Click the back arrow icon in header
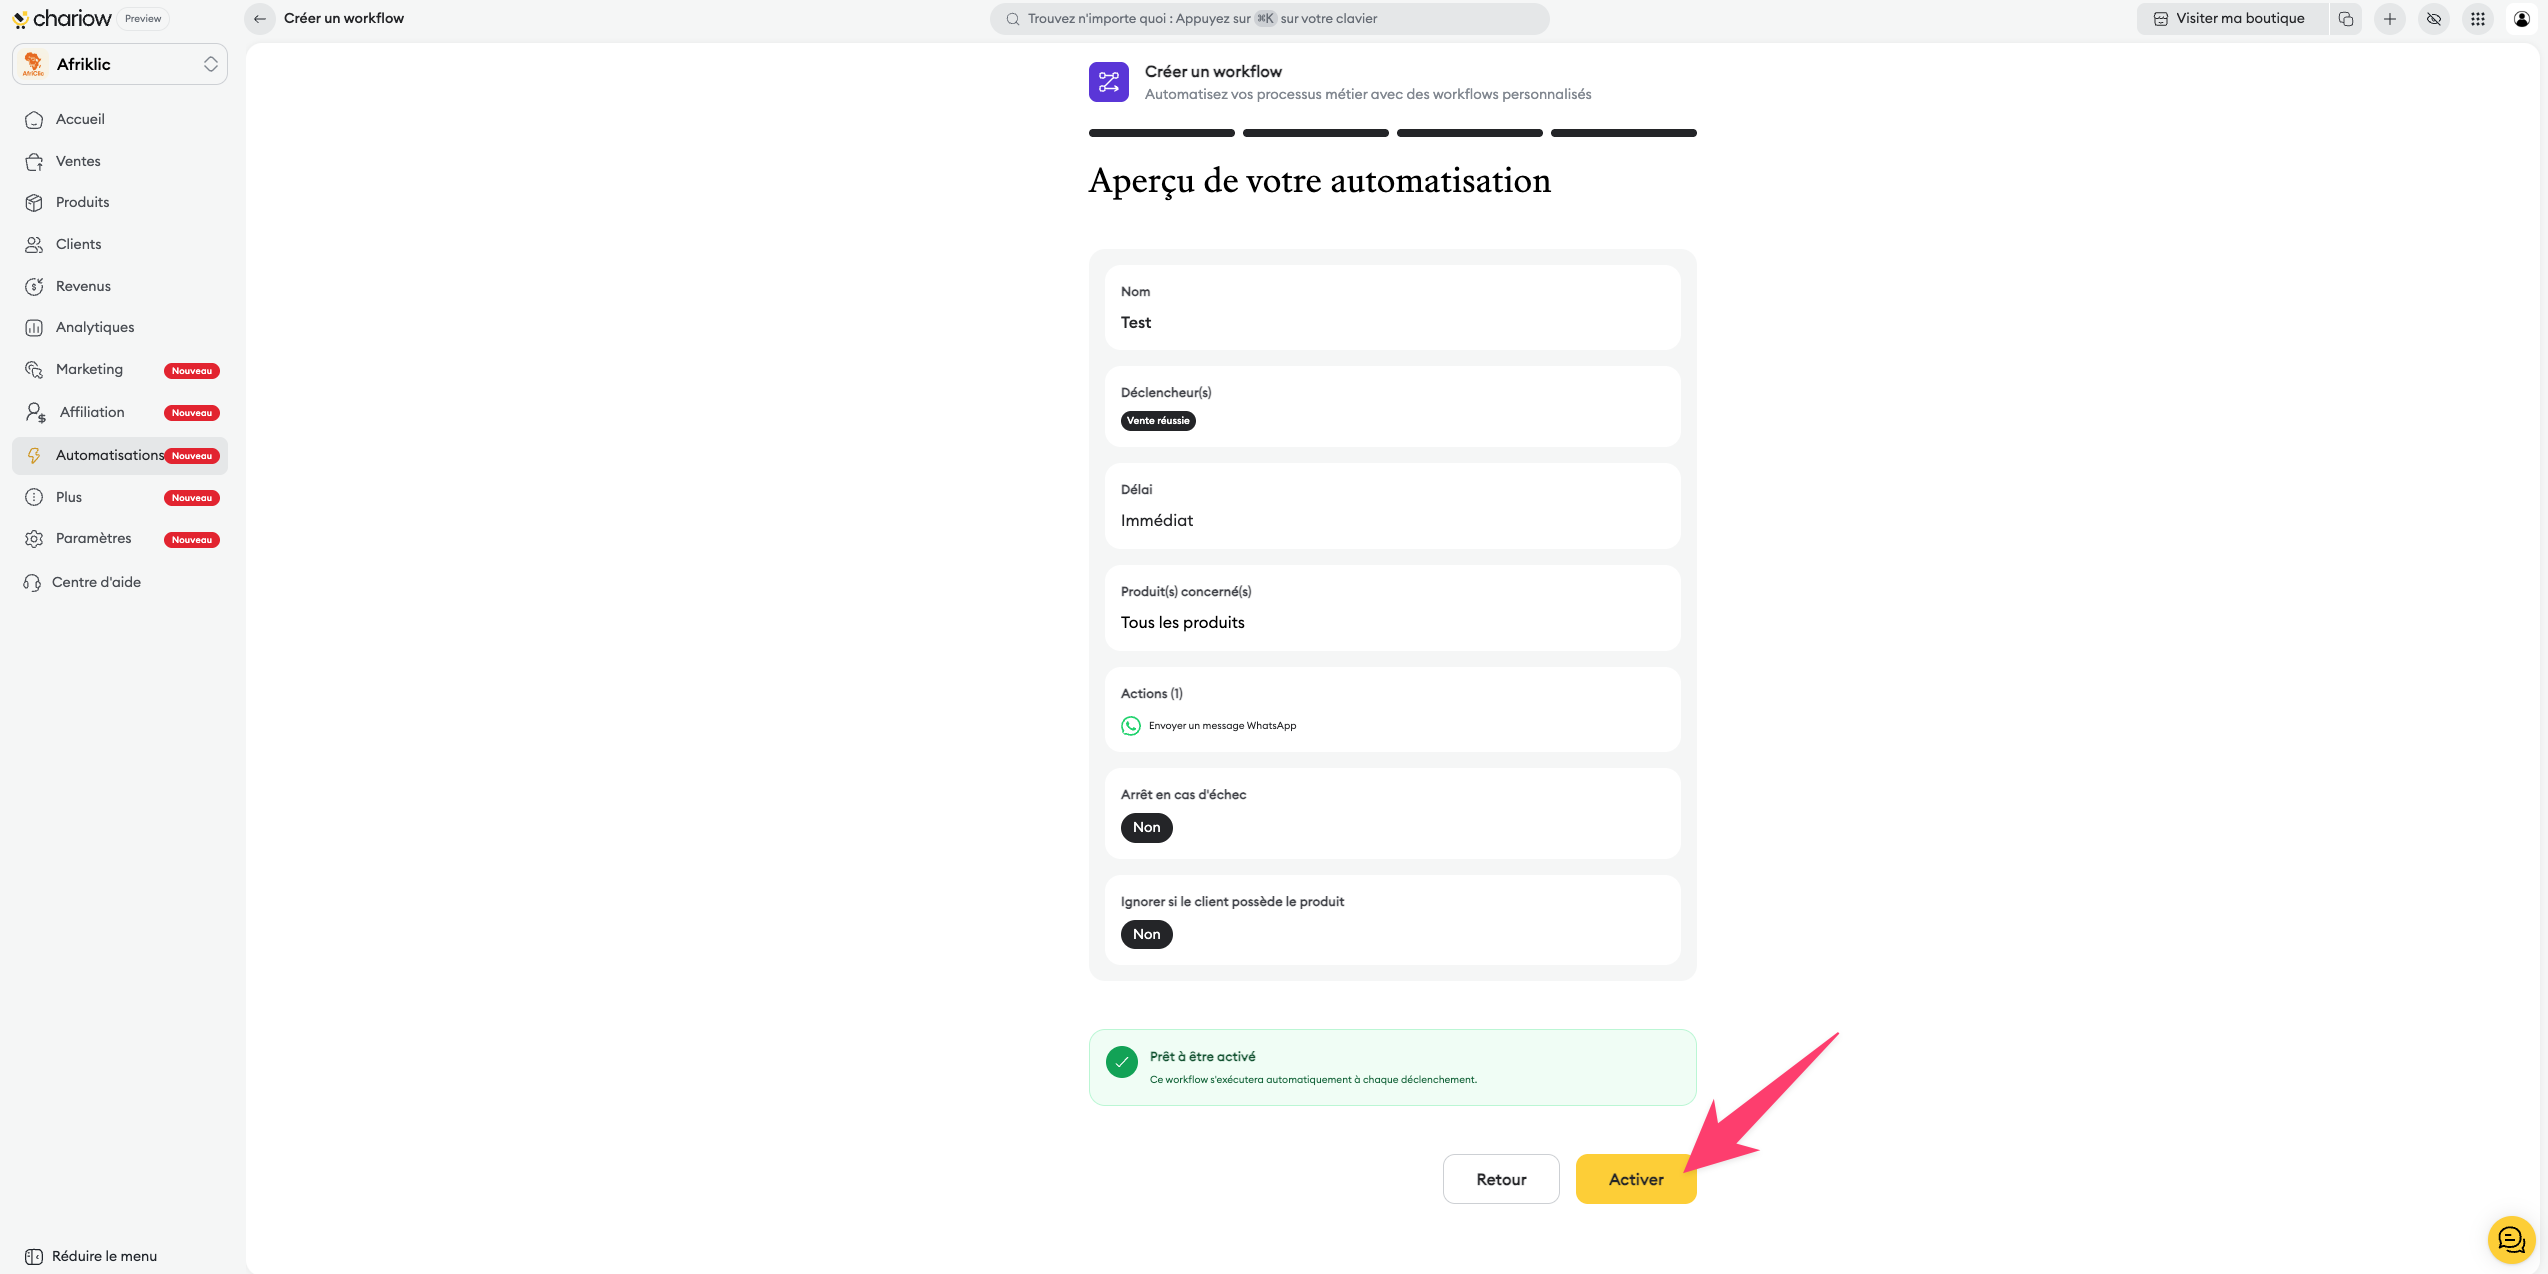 pos(260,19)
